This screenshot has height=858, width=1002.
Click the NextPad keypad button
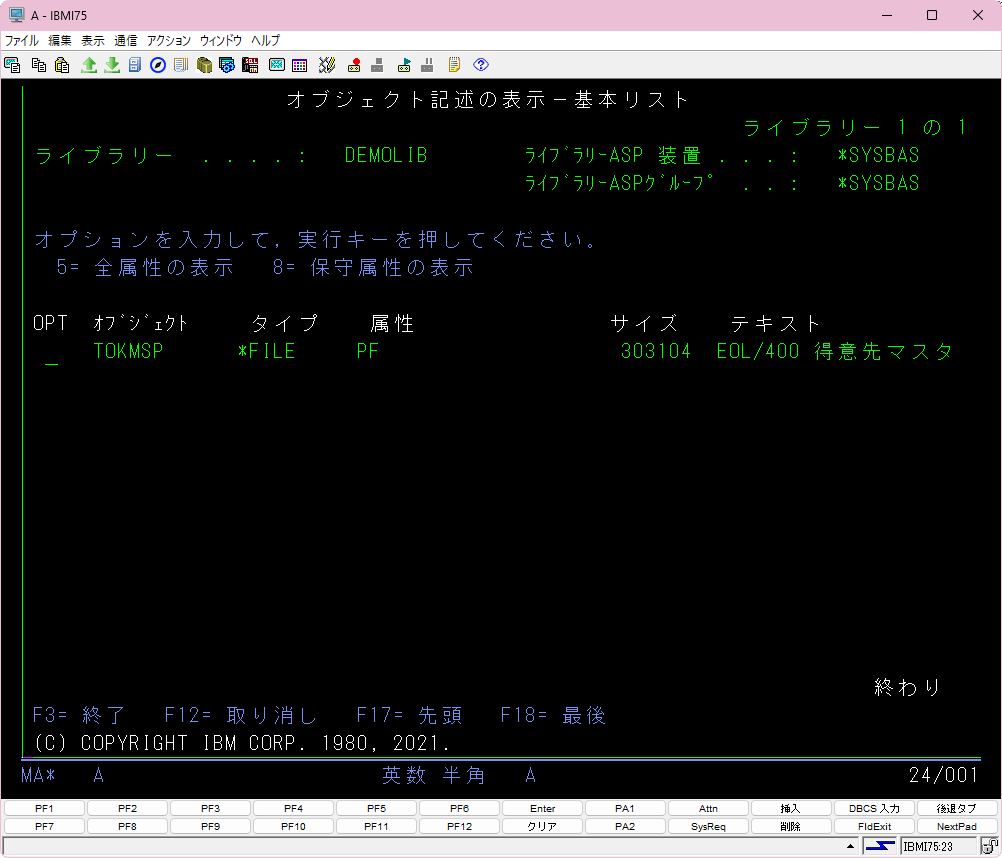(x=957, y=826)
